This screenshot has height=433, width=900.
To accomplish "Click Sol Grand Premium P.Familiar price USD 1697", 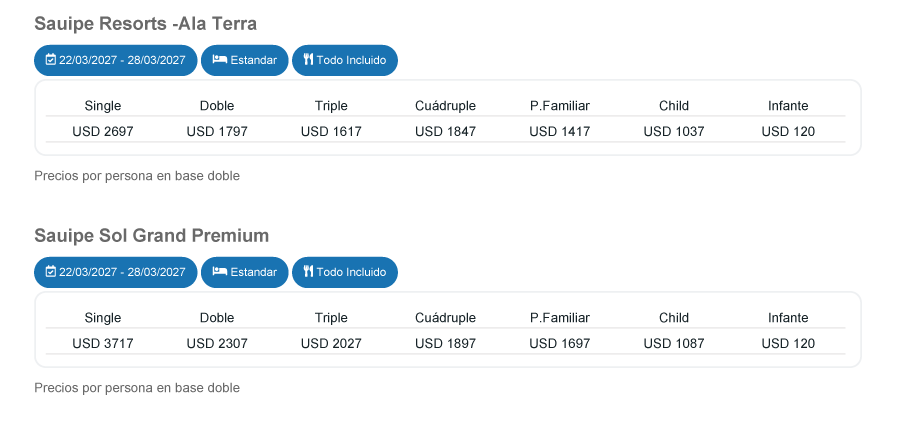I will 560,343.
